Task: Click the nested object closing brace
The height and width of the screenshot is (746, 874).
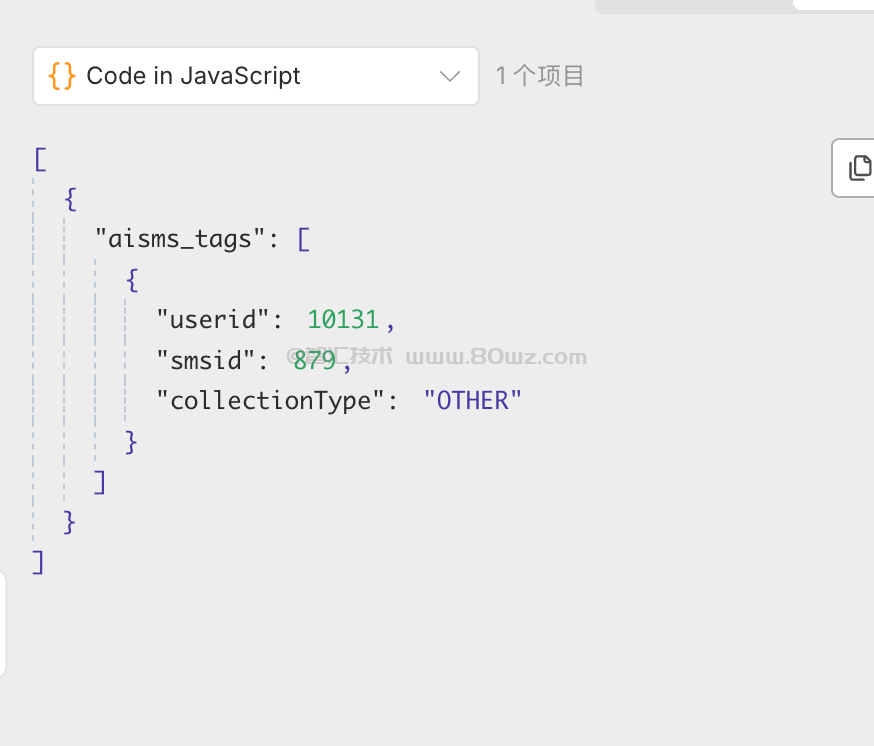Action: point(132,441)
